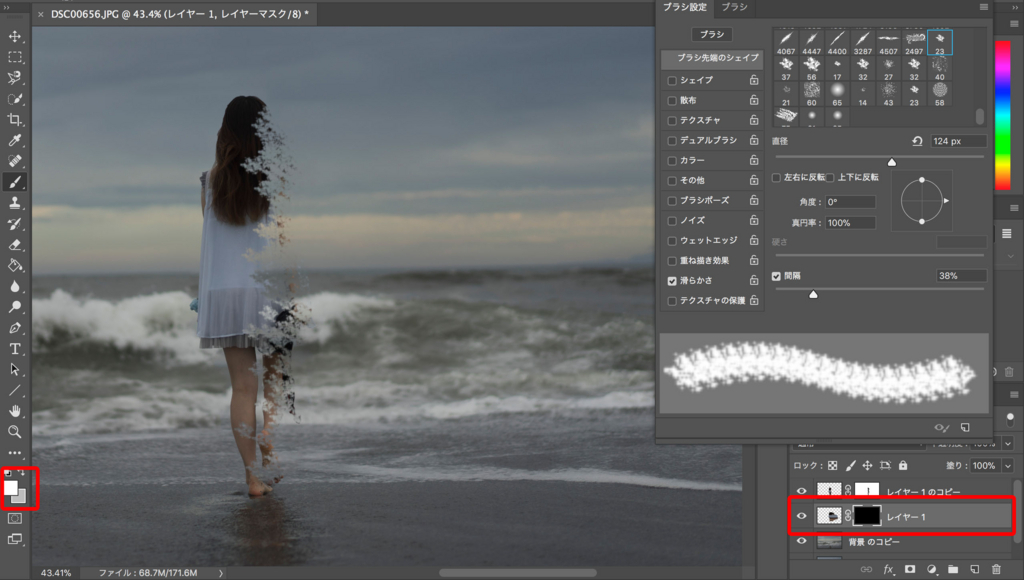Select the Paint Bucket tool
Image resolution: width=1024 pixels, height=580 pixels.
14,265
